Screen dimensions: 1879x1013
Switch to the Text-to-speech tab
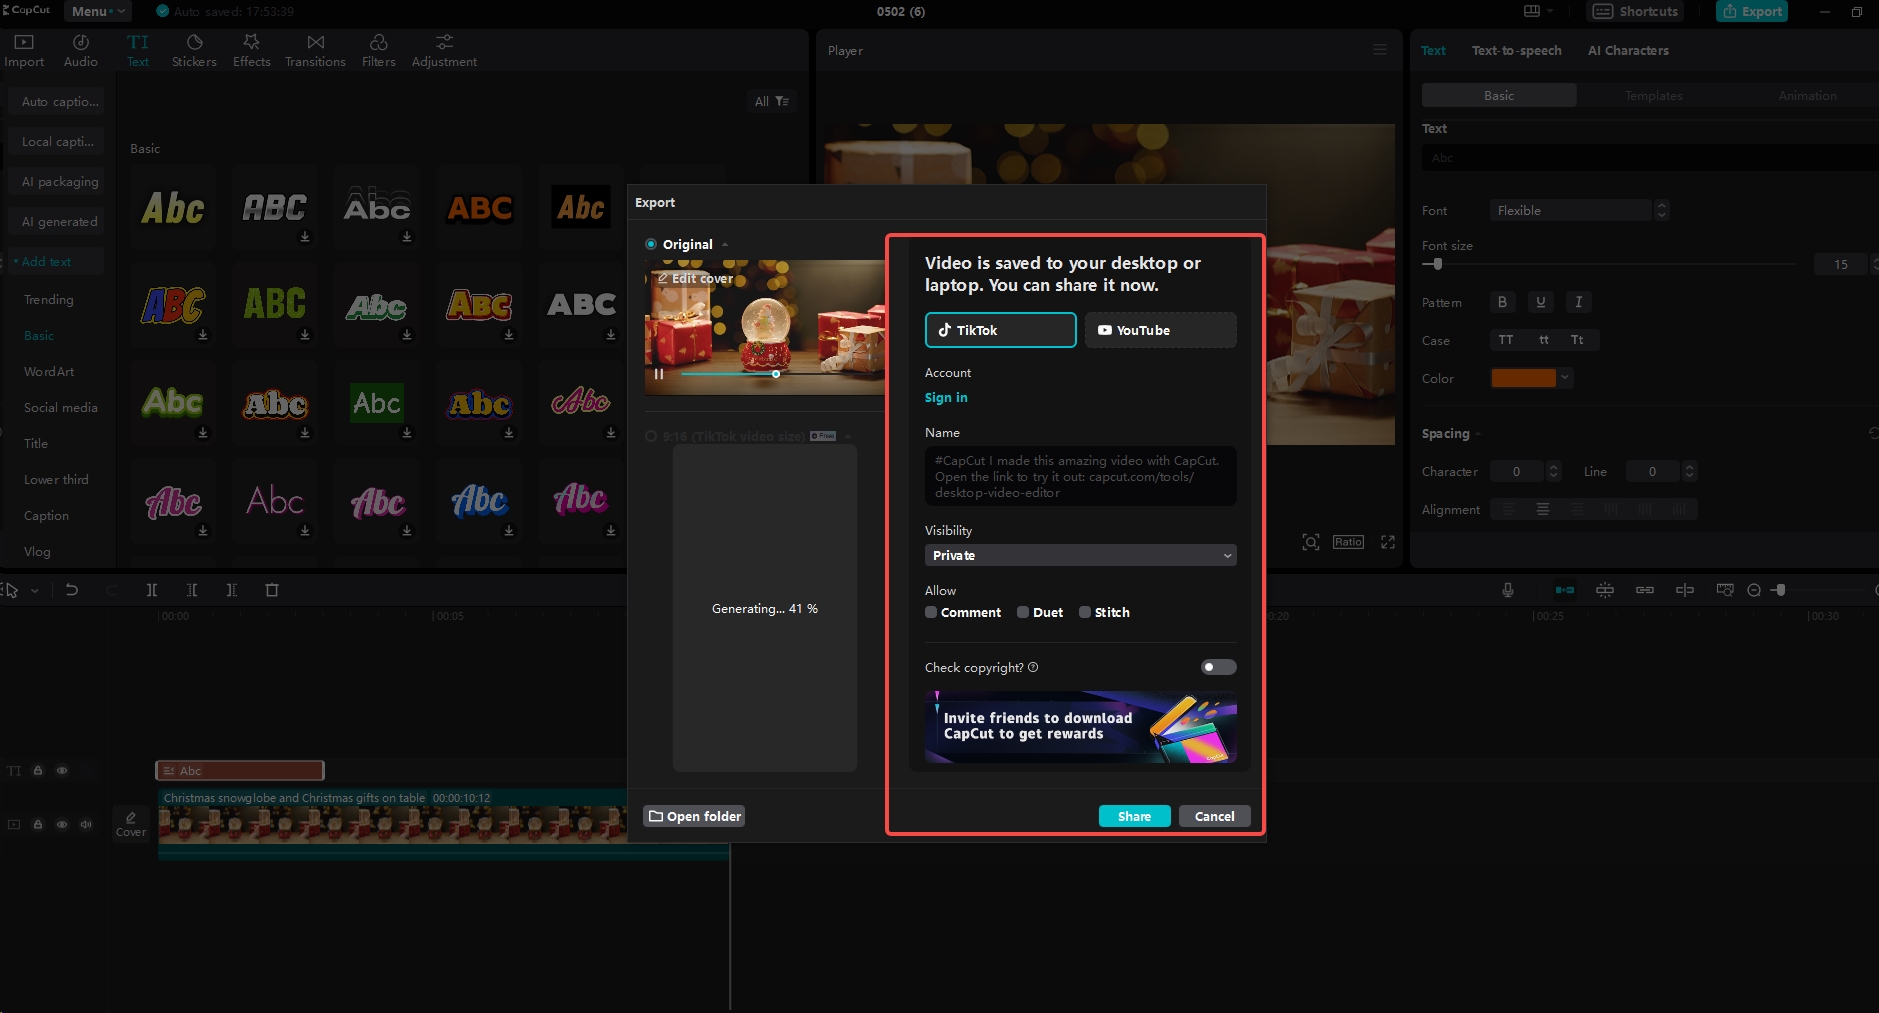1515,50
